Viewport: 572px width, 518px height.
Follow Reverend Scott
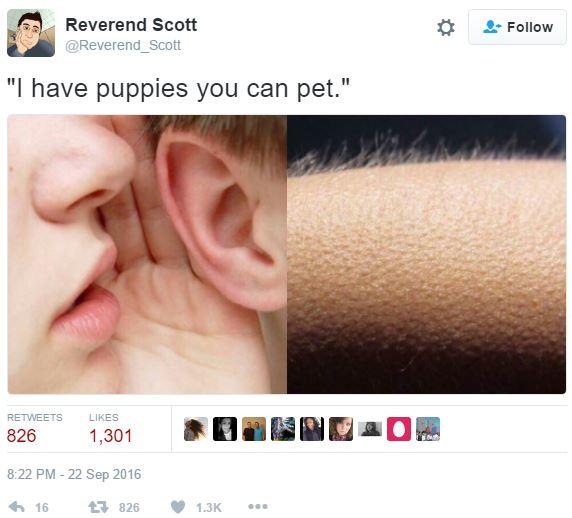click(517, 27)
